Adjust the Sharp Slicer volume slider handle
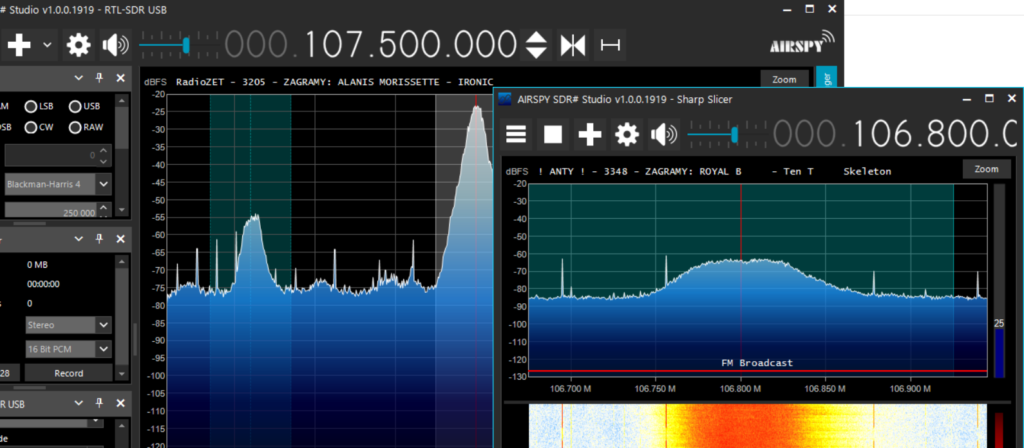Viewport: 1024px width, 448px height. tap(734, 135)
